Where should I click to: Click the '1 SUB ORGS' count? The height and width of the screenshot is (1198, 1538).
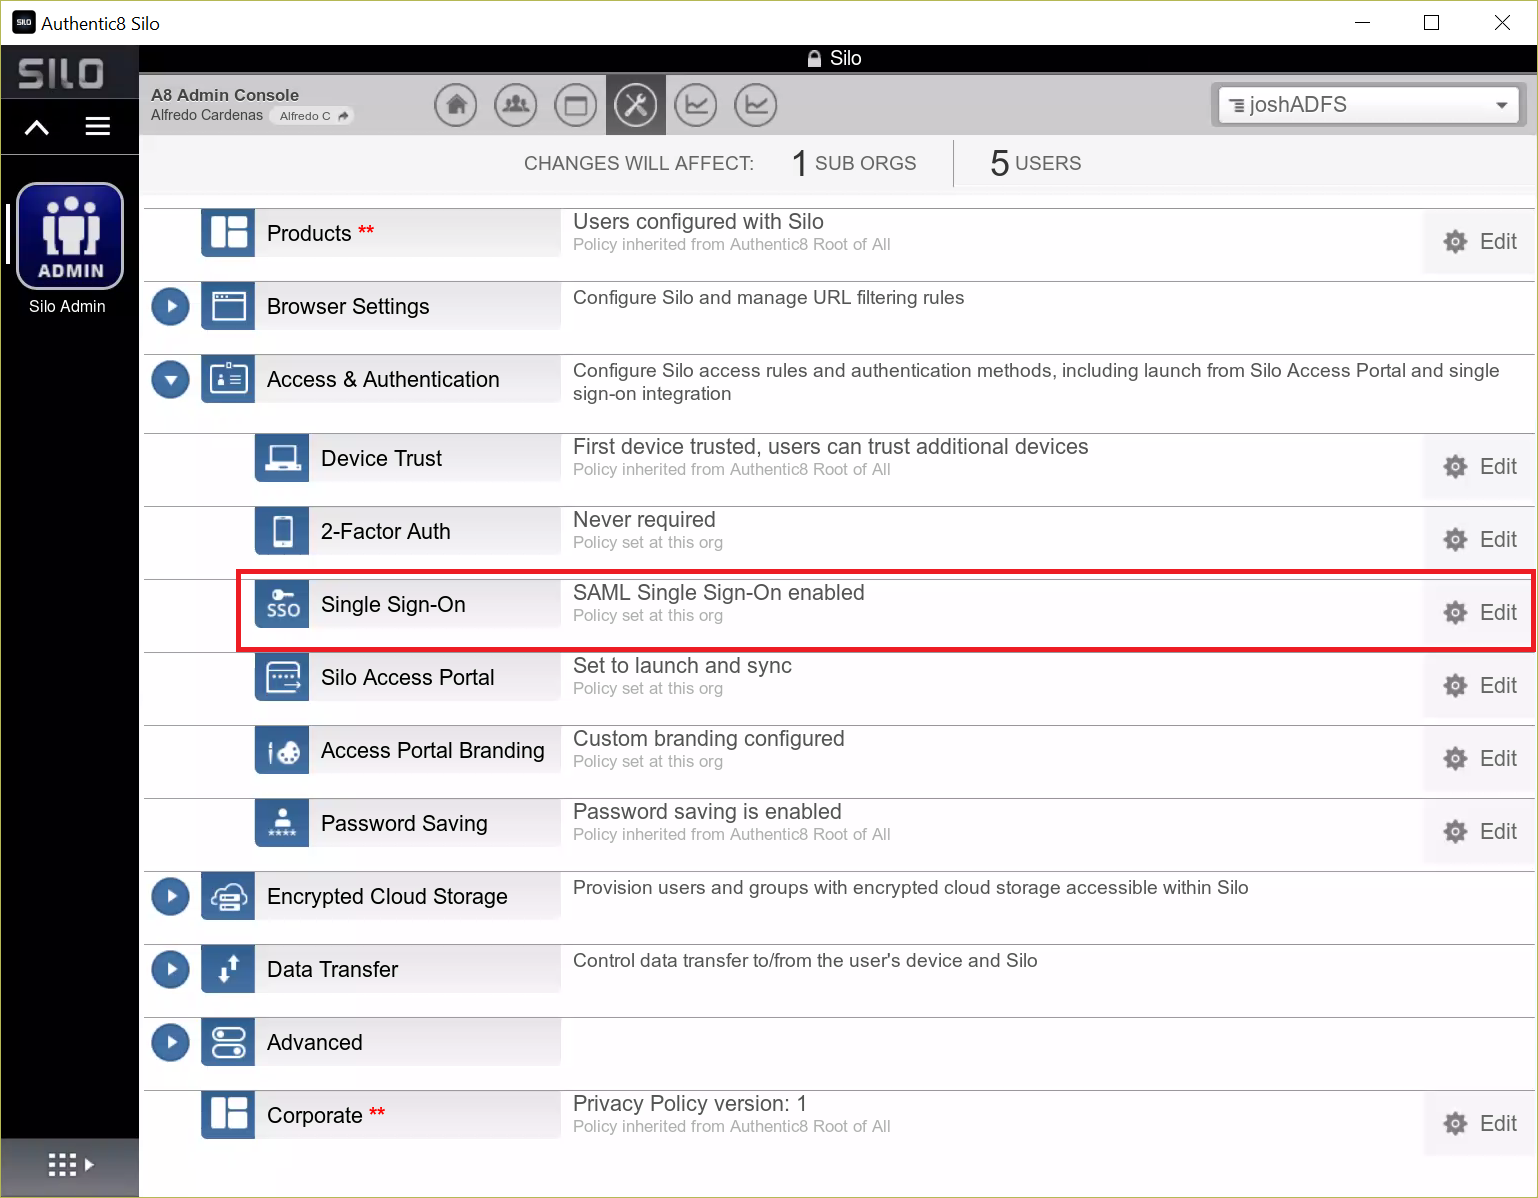(x=853, y=163)
